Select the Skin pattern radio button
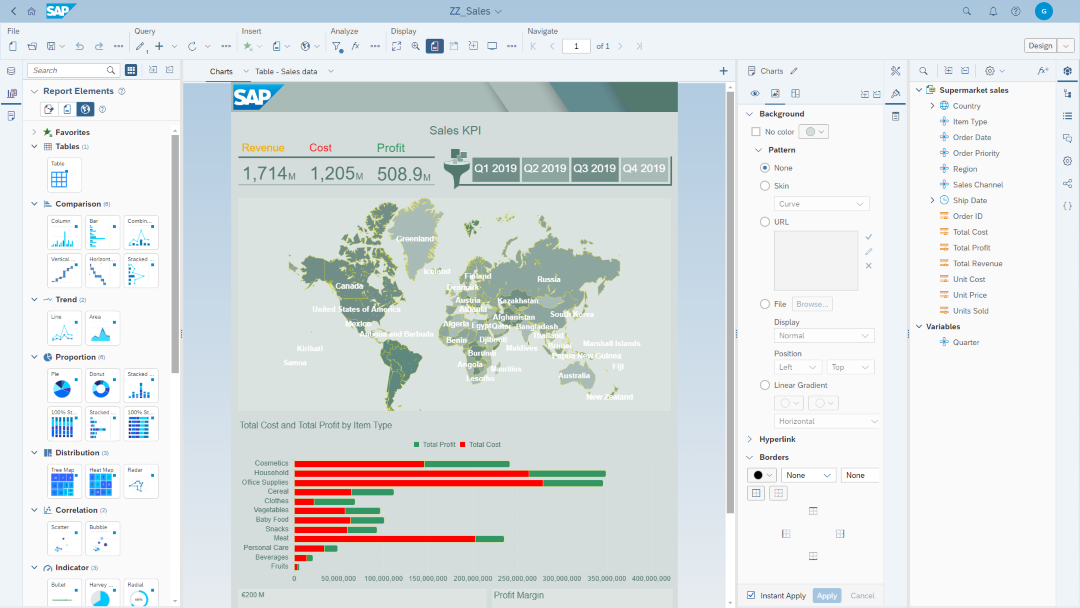The image size is (1080, 608). click(765, 186)
